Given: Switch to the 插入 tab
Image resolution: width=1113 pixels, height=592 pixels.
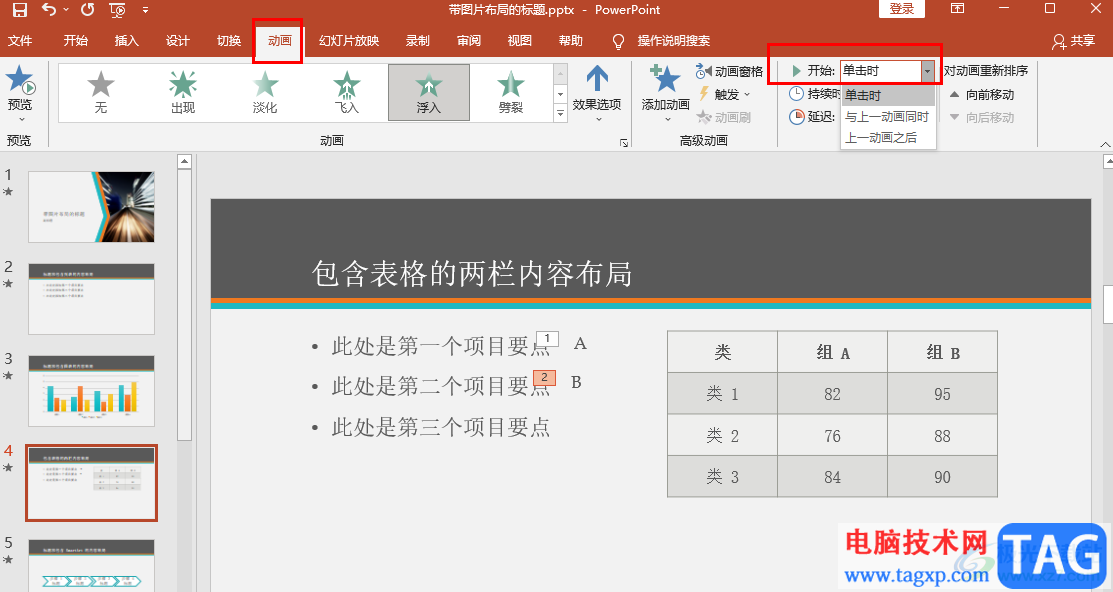Looking at the screenshot, I should tap(126, 40).
